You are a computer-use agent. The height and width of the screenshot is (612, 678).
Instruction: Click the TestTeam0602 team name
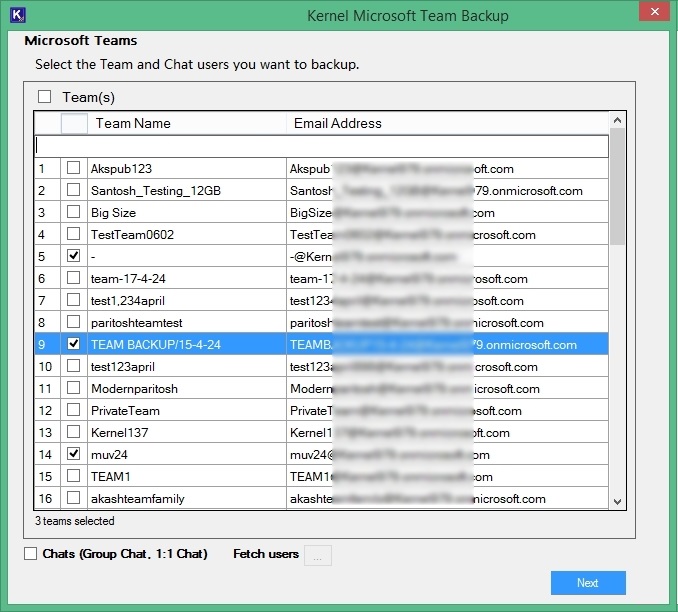click(x=187, y=234)
